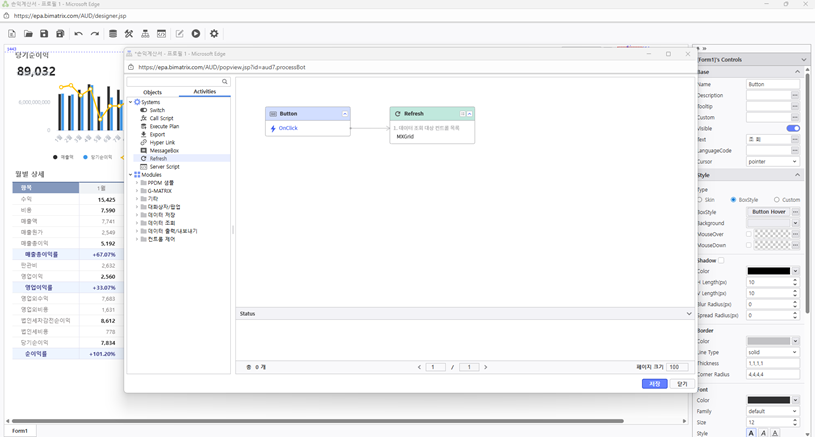Image resolution: width=815 pixels, height=437 pixels.
Task: Click the Corner Radius input field
Action: click(x=772, y=374)
